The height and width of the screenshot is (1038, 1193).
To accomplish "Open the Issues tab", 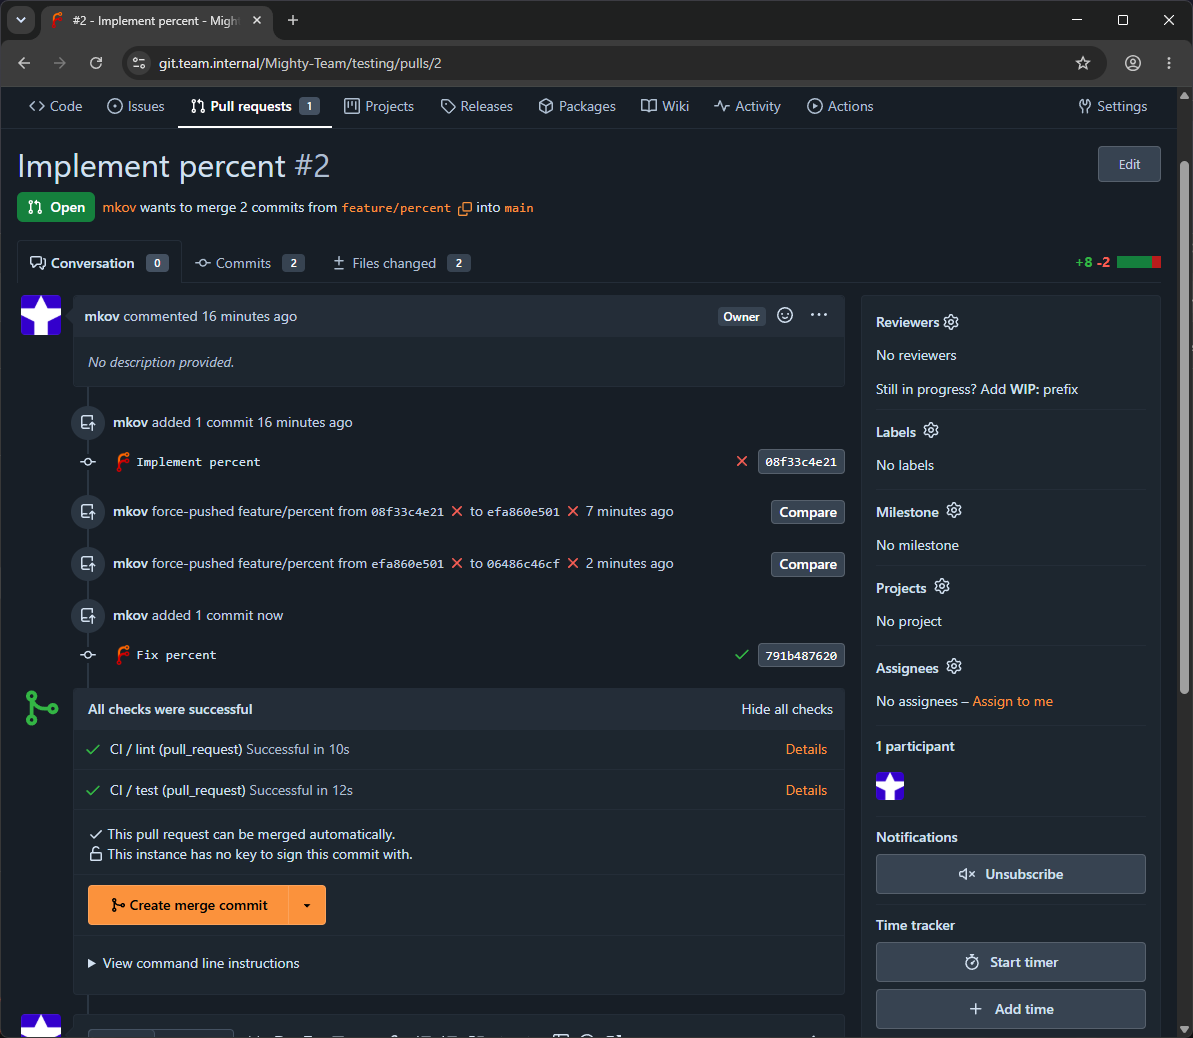I will click(x=136, y=107).
